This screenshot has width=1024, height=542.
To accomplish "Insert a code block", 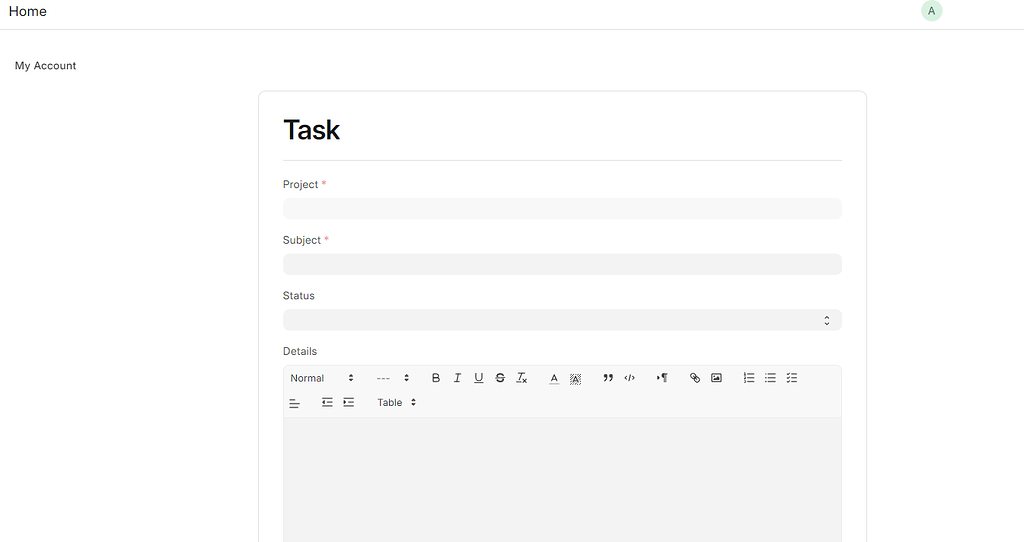I will pyautogui.click(x=630, y=378).
